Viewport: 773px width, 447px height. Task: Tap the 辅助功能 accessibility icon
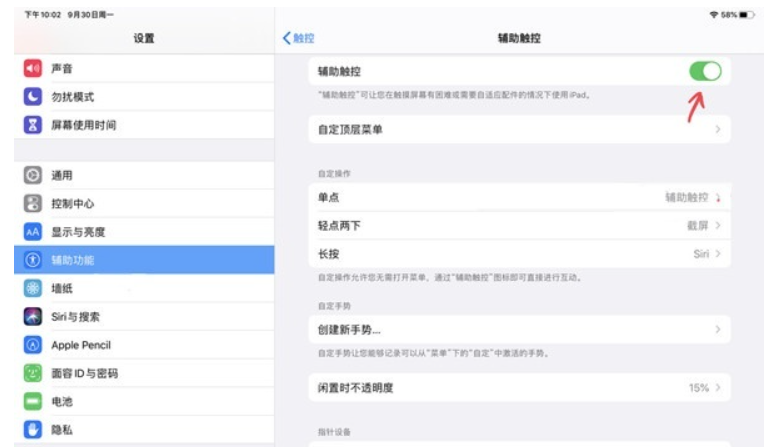(x=33, y=260)
